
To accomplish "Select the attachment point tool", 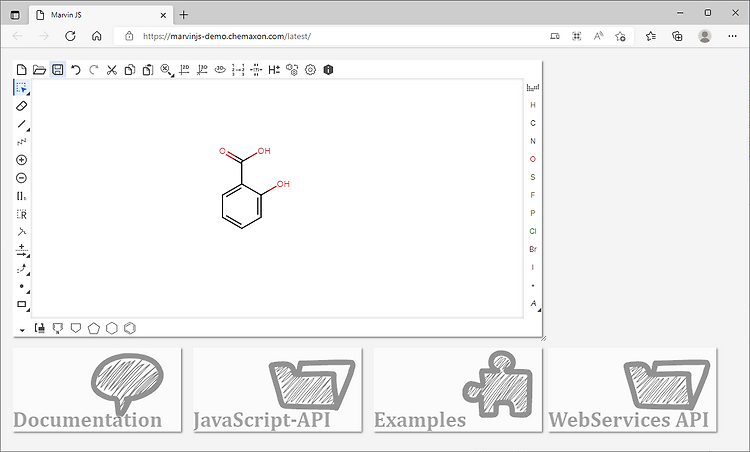I will (x=22, y=232).
